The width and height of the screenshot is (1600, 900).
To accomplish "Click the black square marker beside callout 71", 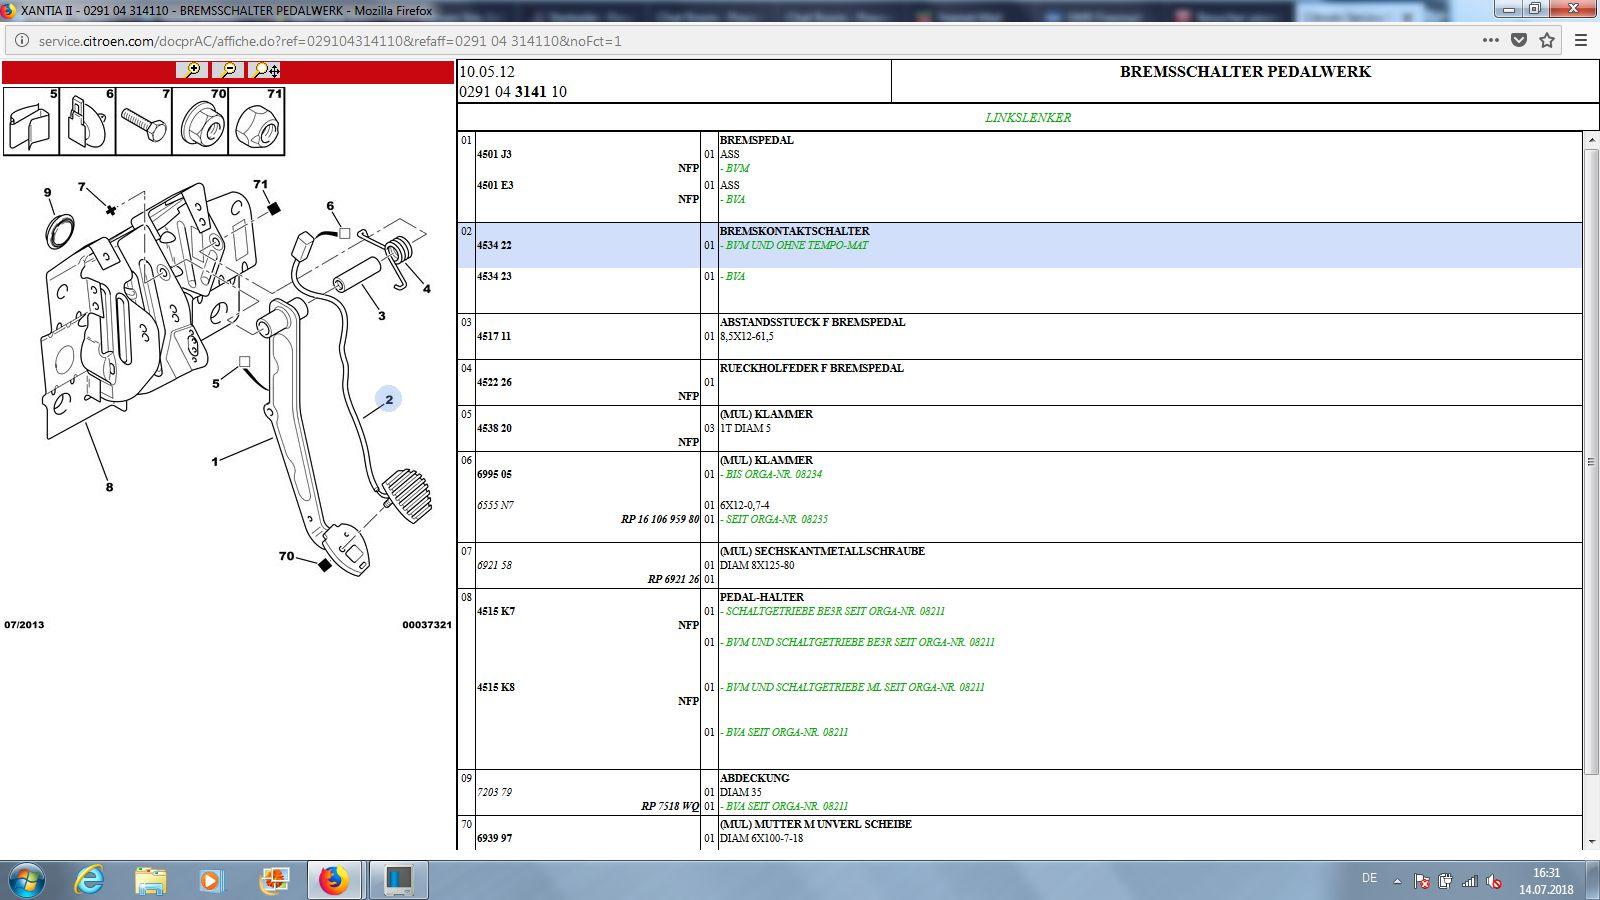I will 274,208.
